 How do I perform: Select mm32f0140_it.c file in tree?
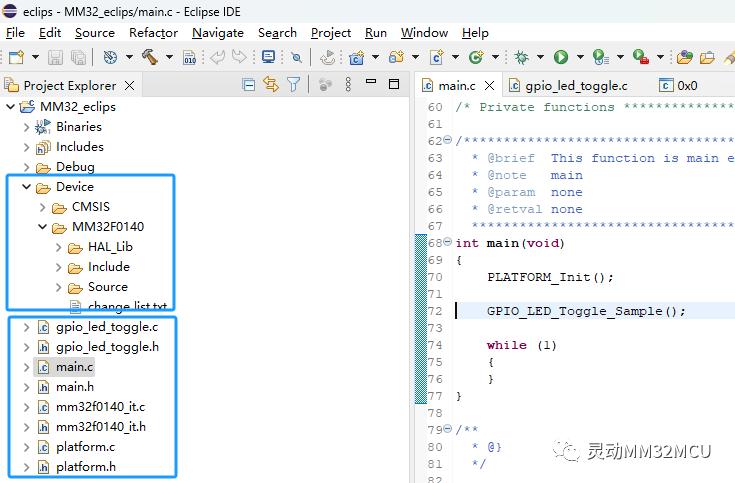100,407
